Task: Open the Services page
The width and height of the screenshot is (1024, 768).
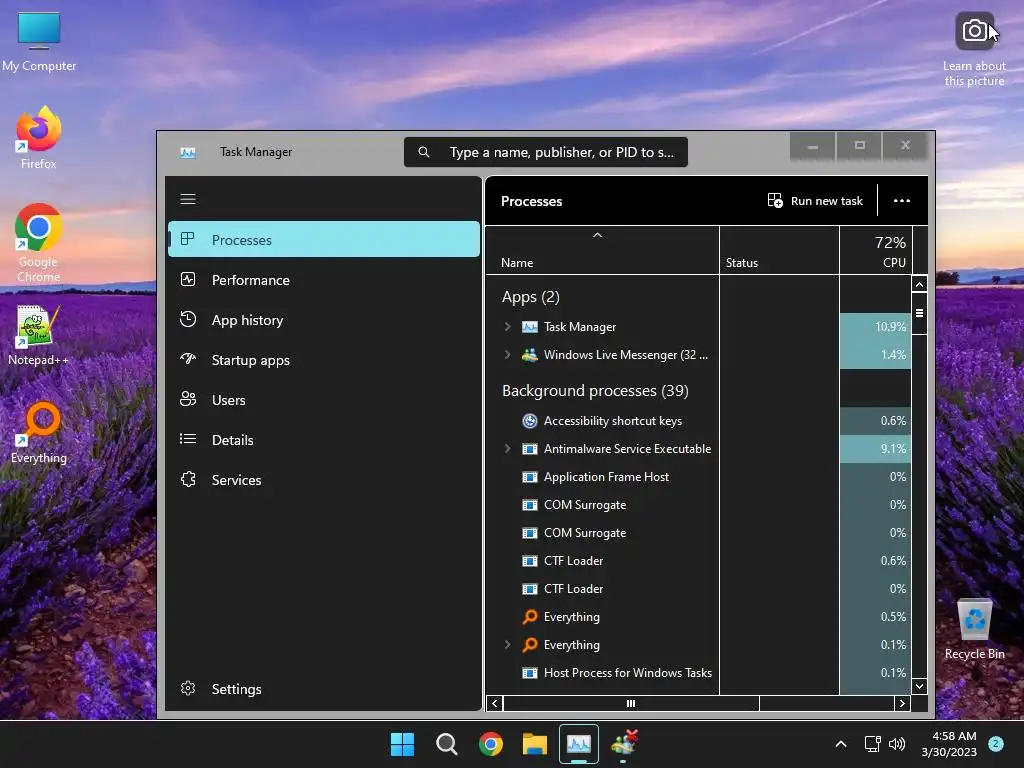Action: point(324,480)
